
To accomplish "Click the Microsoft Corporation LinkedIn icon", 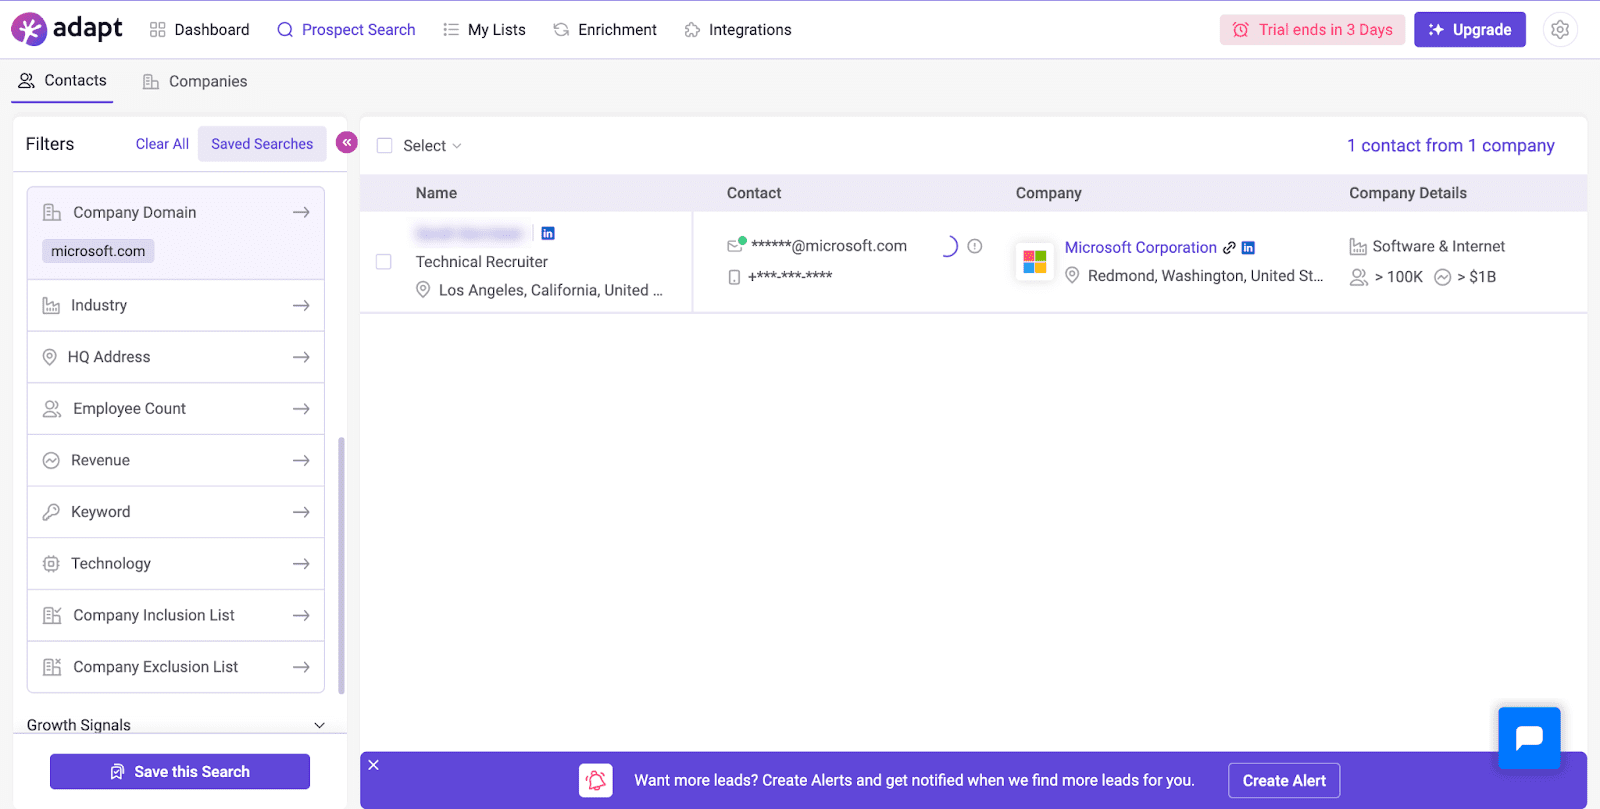I will tap(1248, 247).
